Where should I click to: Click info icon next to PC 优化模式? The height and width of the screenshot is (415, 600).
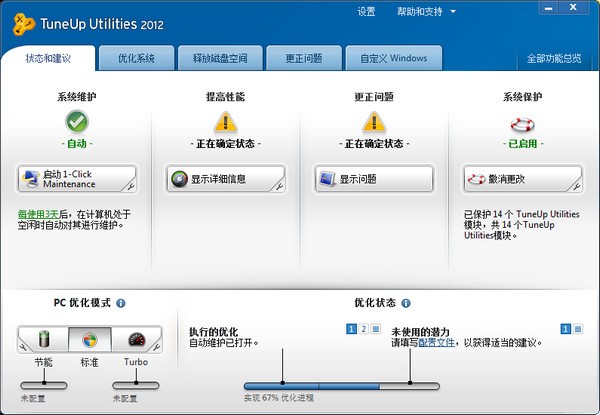[121, 303]
